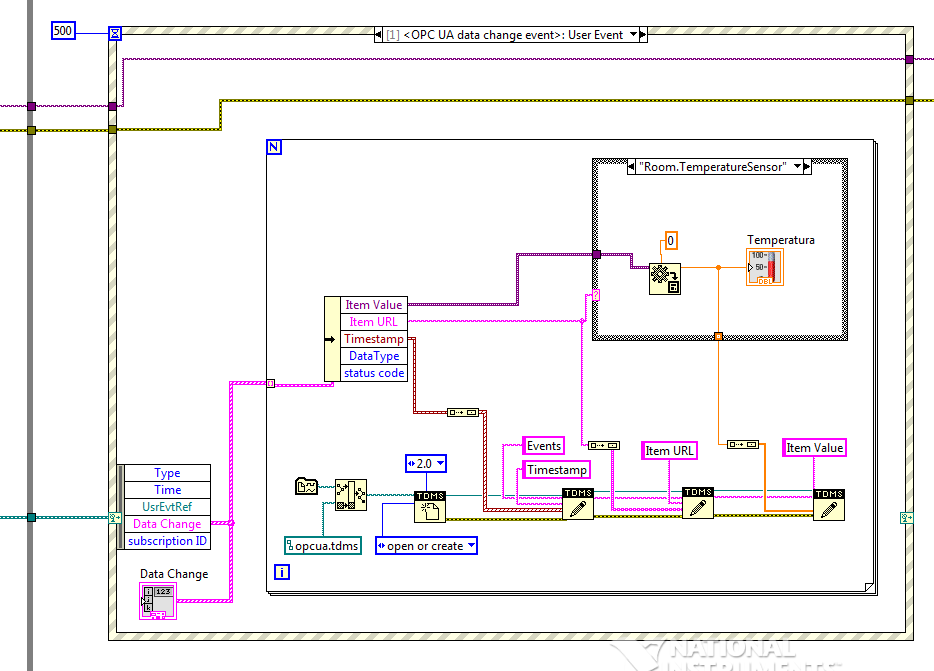Click the purple tunnel on event structure right
Viewport: 934px width, 671px height.
910,59
